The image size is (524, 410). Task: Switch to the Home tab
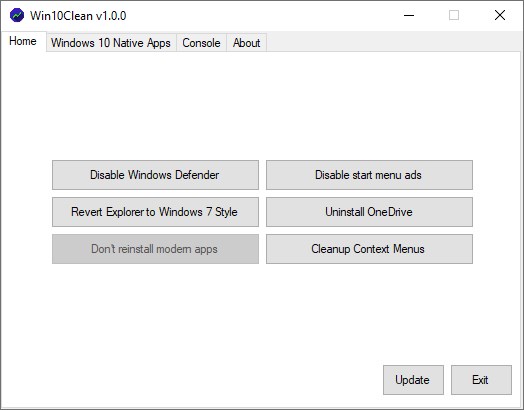(x=23, y=41)
